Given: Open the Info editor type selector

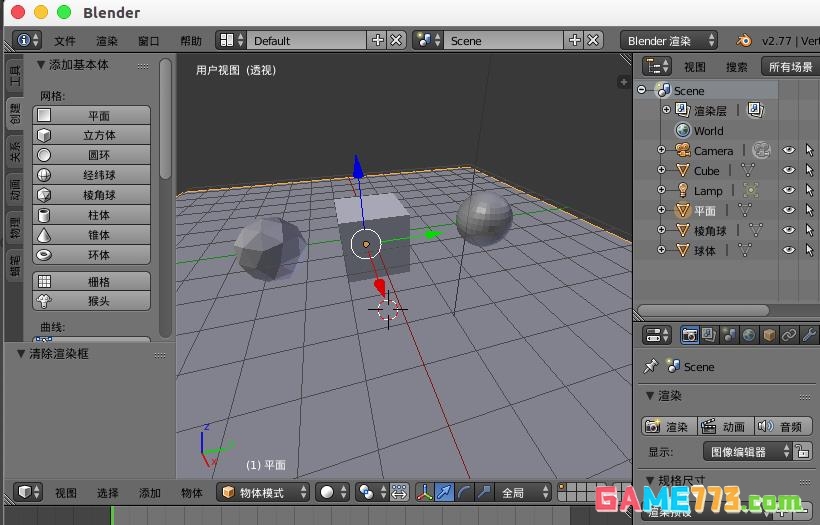Looking at the screenshot, I should pyautogui.click(x=27, y=40).
